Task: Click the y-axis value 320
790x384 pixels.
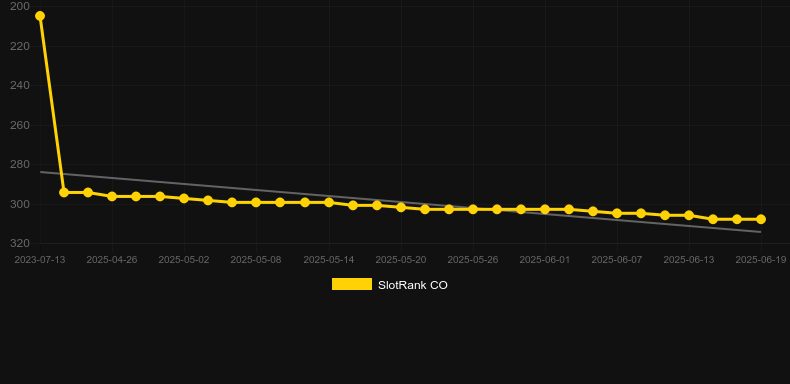Action: [x=20, y=243]
